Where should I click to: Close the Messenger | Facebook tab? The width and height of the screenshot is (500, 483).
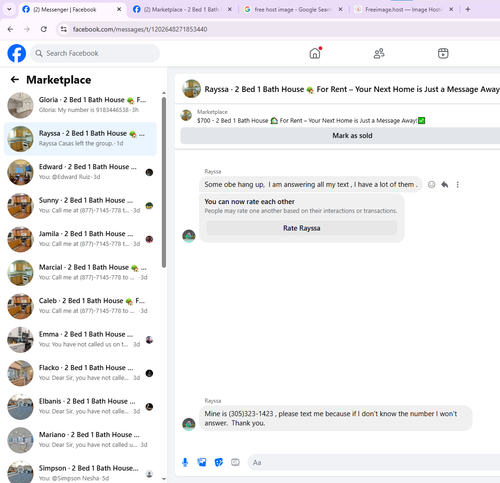pyautogui.click(x=119, y=9)
